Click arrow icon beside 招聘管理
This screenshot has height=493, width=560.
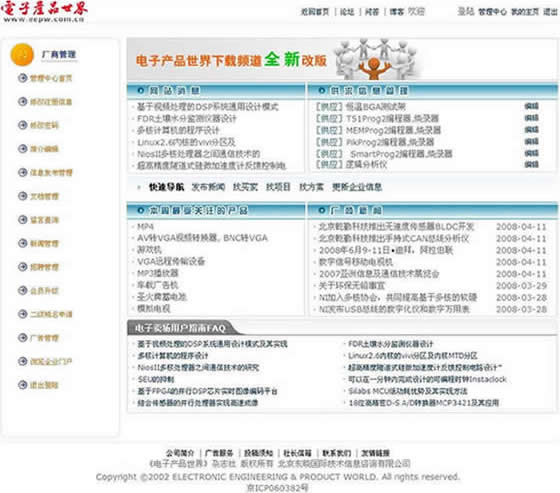pos(22,267)
